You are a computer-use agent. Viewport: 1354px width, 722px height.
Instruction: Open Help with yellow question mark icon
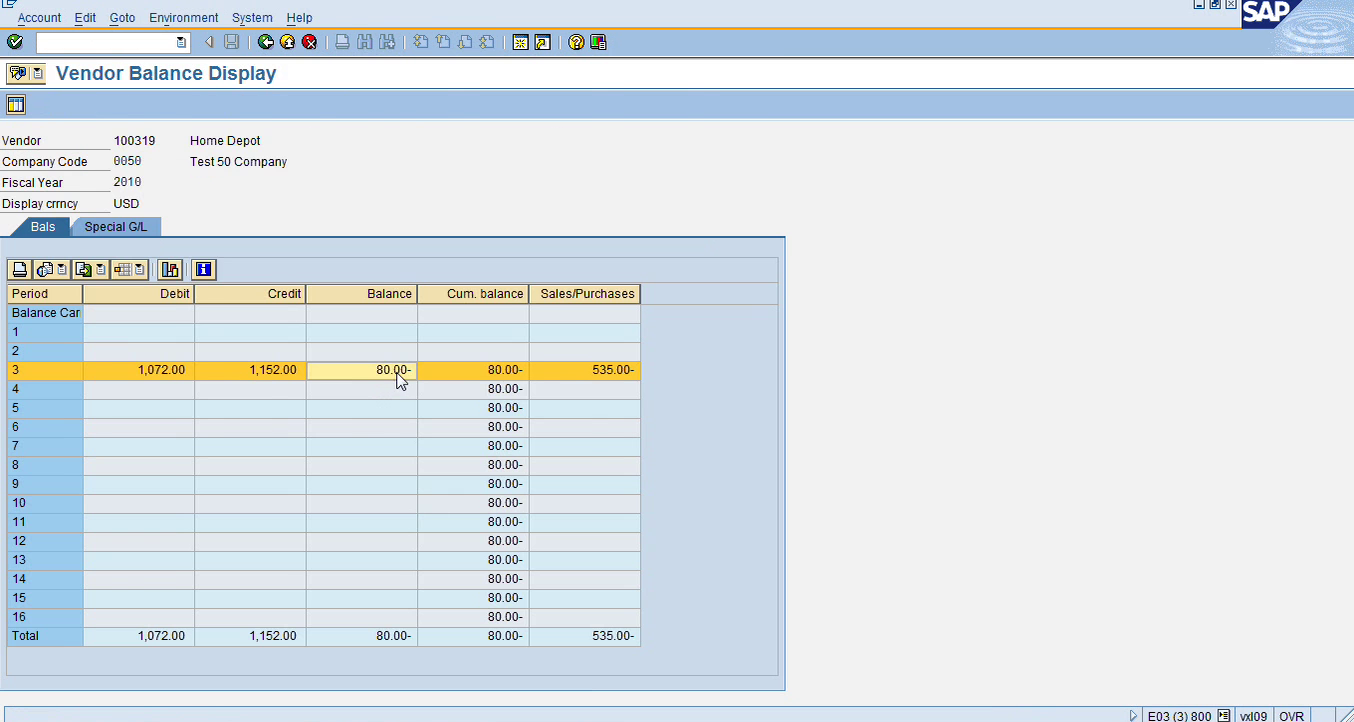click(576, 42)
